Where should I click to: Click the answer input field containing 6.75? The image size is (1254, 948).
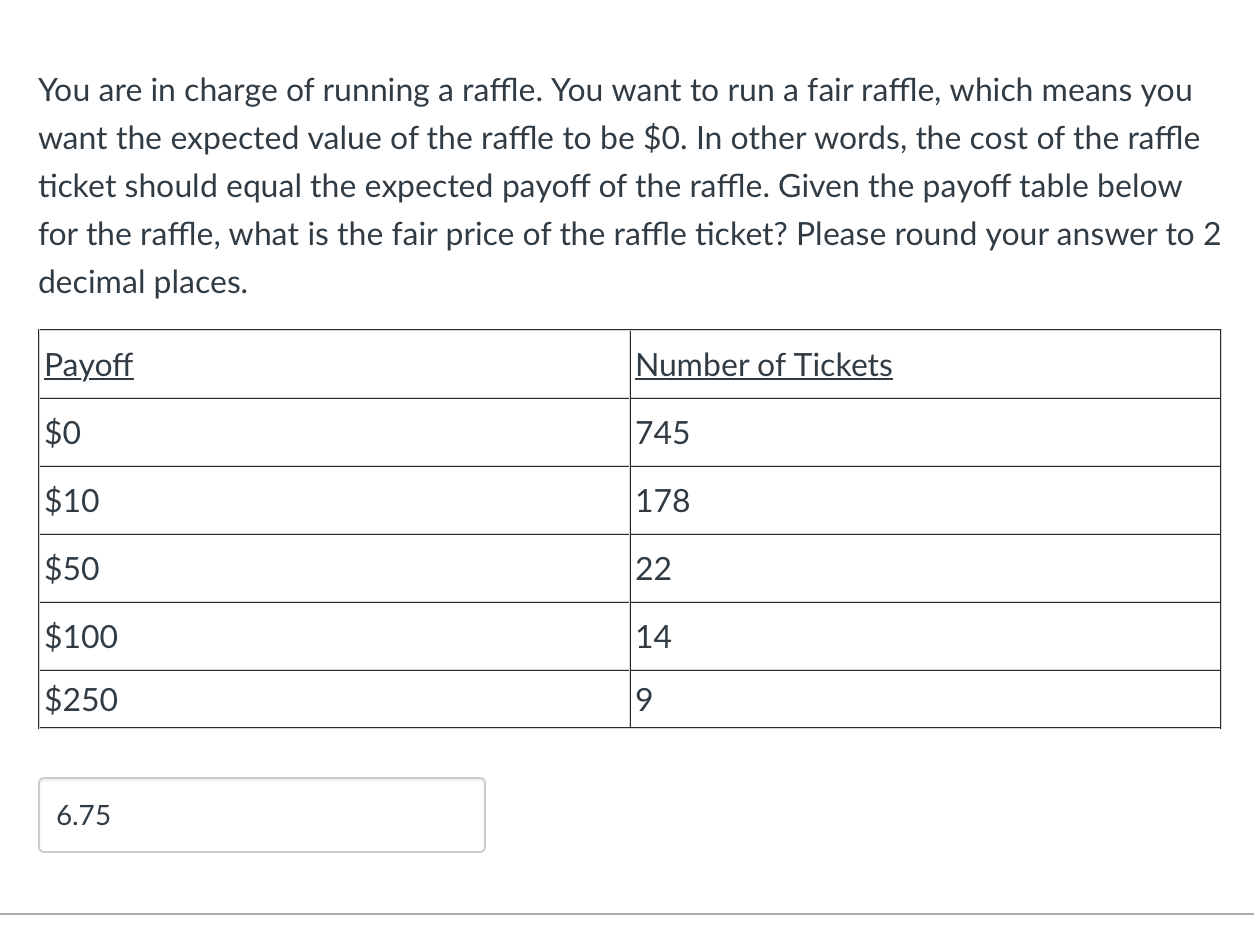(x=260, y=815)
